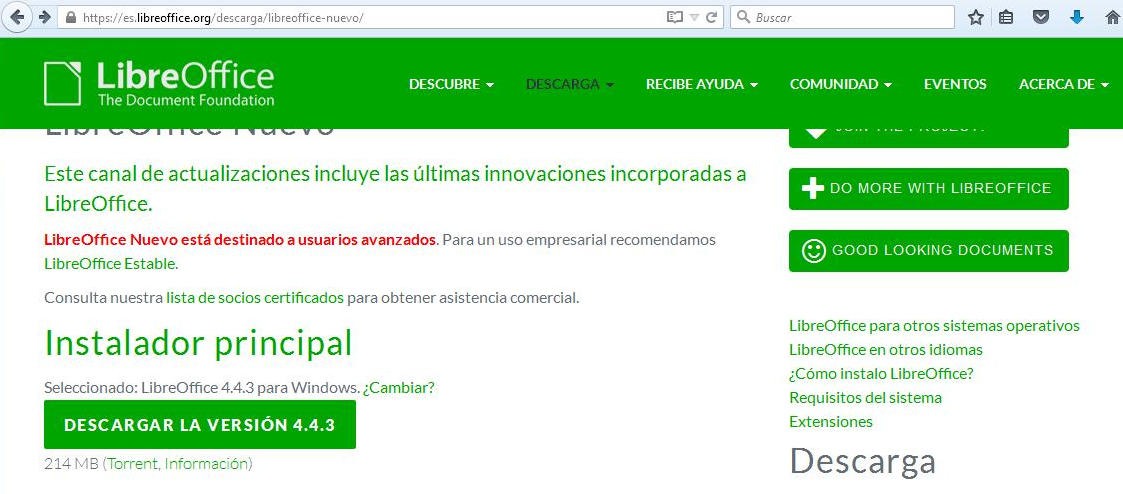Expand the COMUNIDAD menu
The height and width of the screenshot is (494, 1123).
[841, 84]
